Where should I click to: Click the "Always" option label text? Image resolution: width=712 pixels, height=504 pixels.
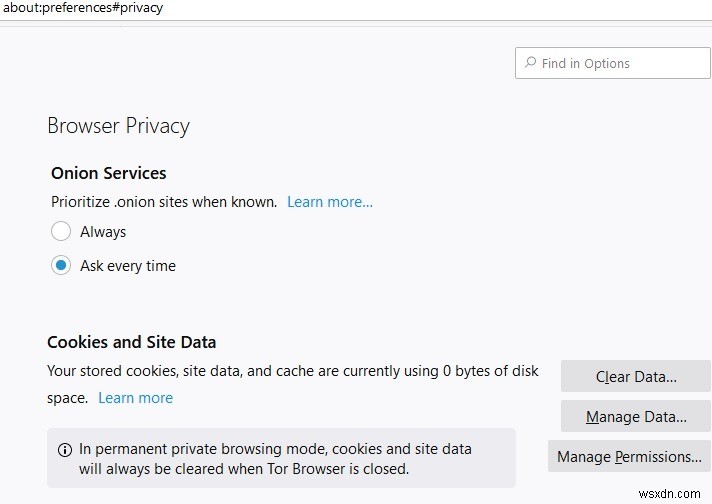tap(103, 232)
